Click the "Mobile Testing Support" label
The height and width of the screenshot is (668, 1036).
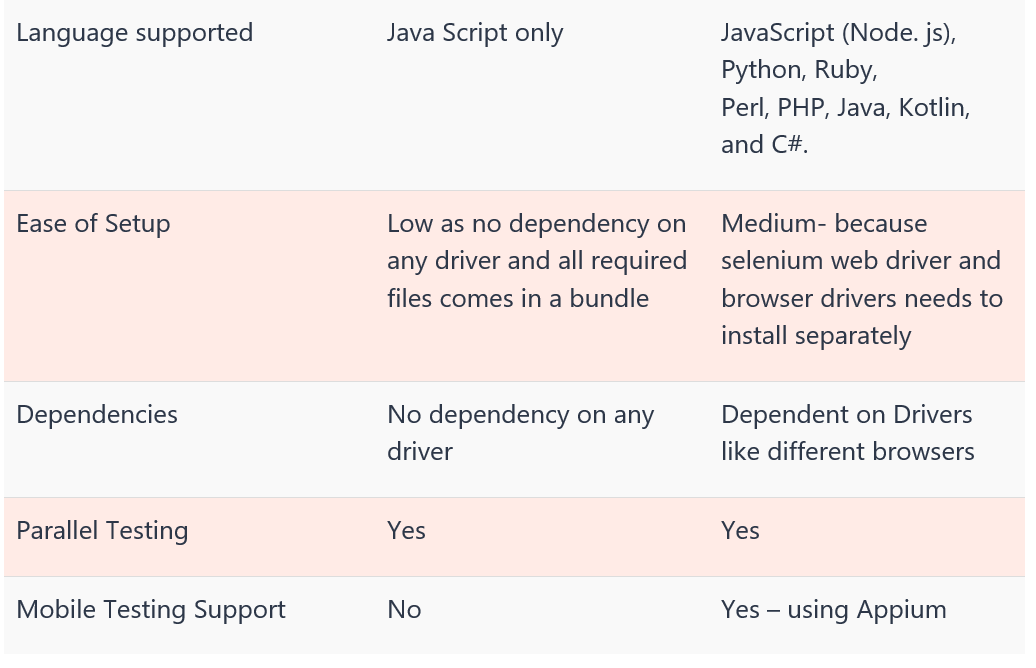151,611
